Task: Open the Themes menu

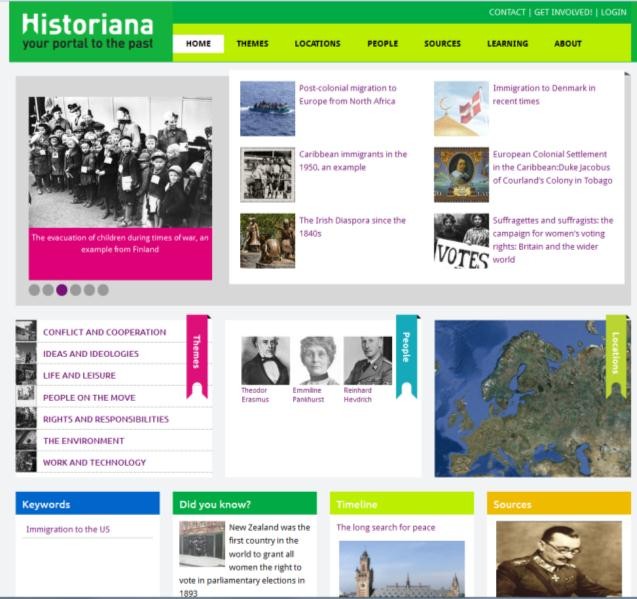Action: [252, 44]
